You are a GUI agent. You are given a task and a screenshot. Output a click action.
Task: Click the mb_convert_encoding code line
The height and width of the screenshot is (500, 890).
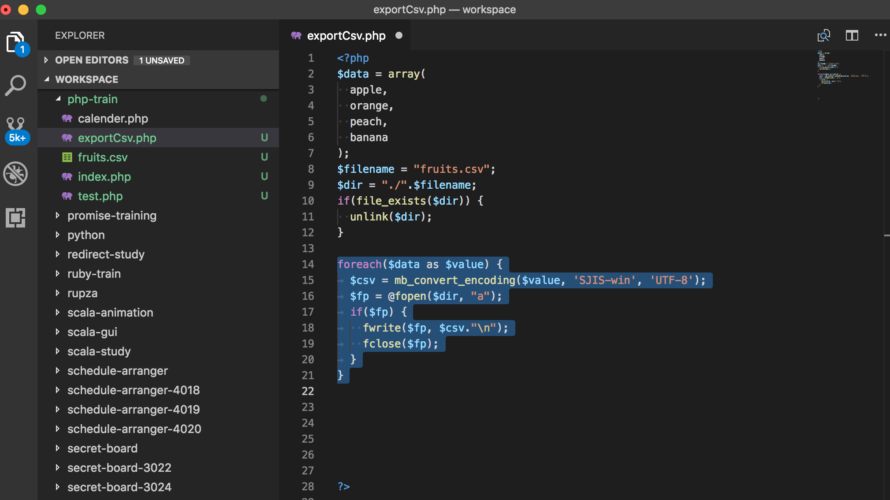tap(527, 280)
